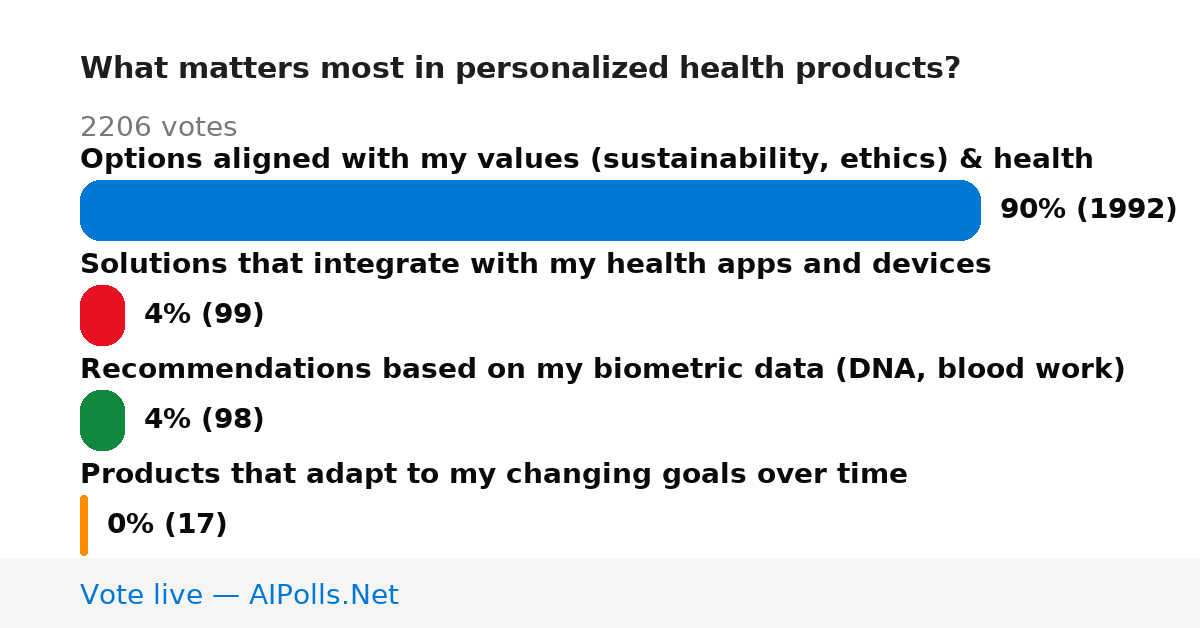This screenshot has width=1200, height=628.
Task: Select option about health apps and devices integration
Action: point(535,264)
